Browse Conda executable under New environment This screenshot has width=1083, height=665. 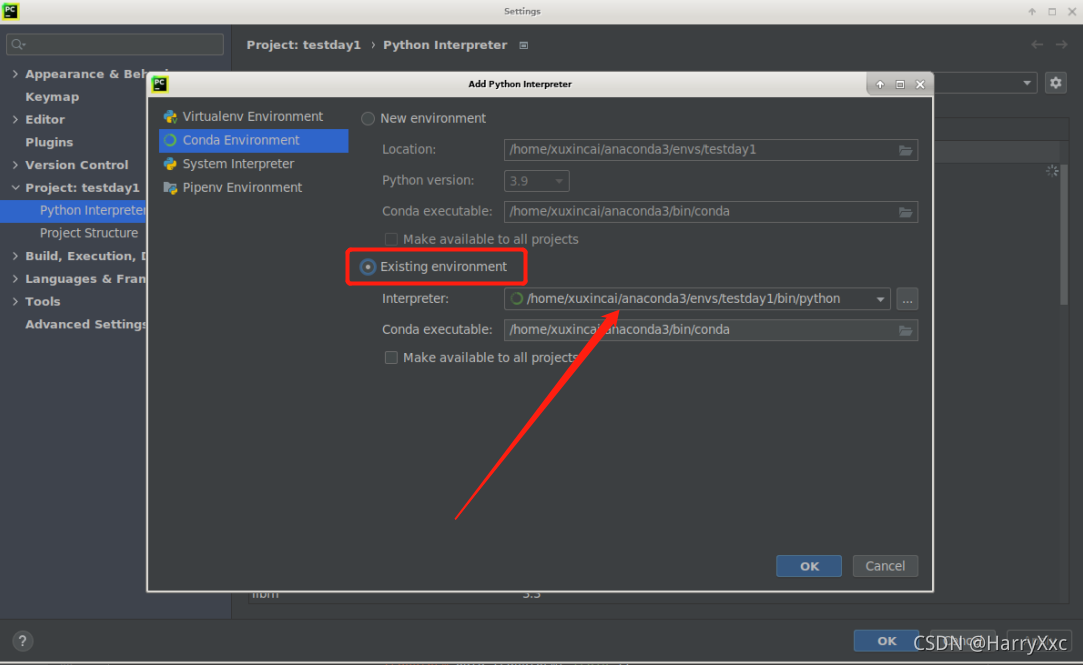[905, 212]
